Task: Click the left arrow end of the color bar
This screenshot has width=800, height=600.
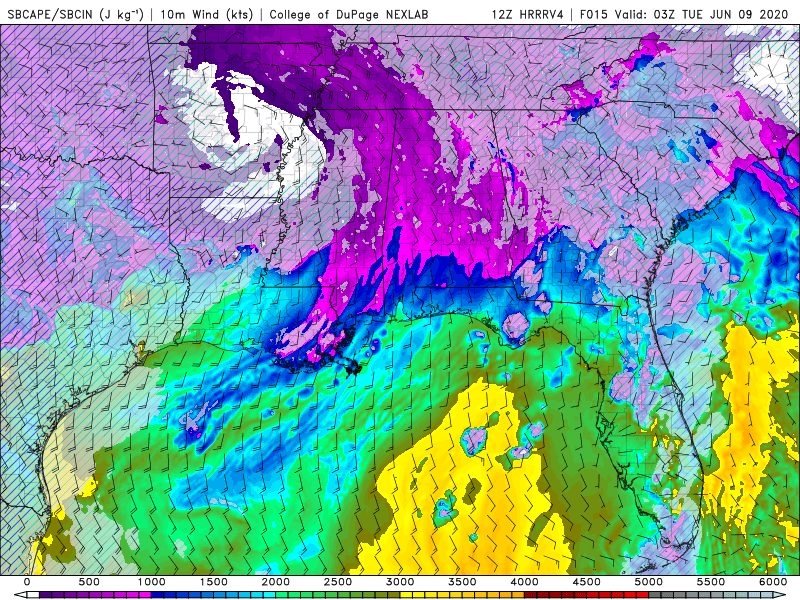Action: (20, 595)
